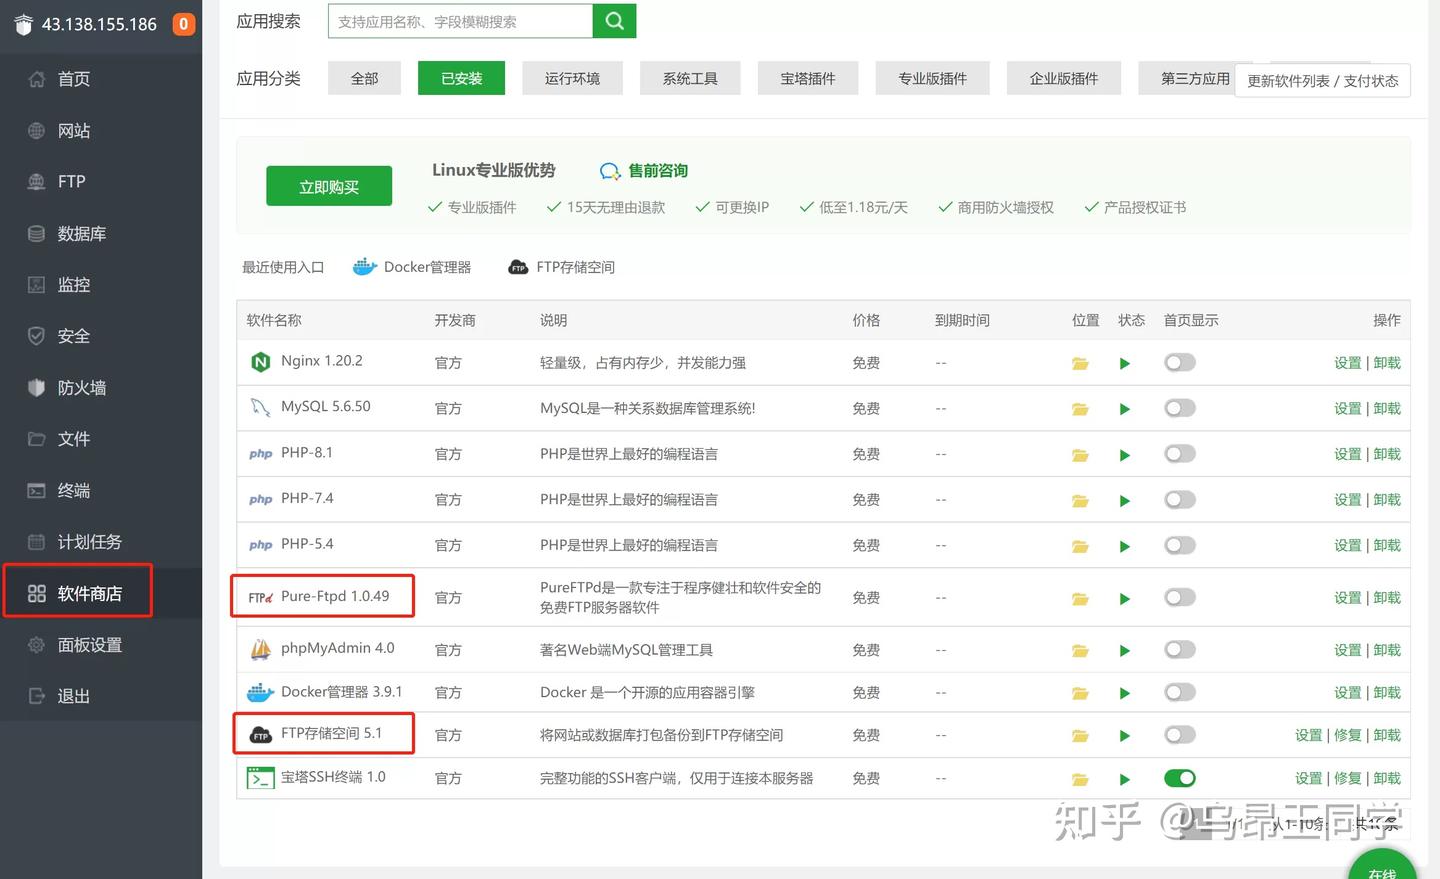Select the 系统工具 category tab
Screen dimensions: 1440x879
(690, 78)
